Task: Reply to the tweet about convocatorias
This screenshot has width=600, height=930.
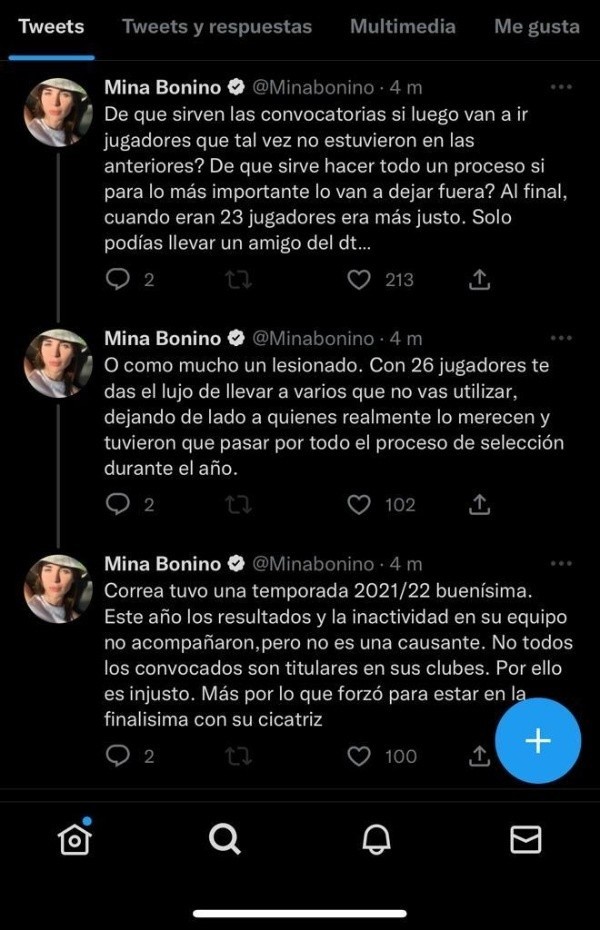Action: pyautogui.click(x=119, y=280)
